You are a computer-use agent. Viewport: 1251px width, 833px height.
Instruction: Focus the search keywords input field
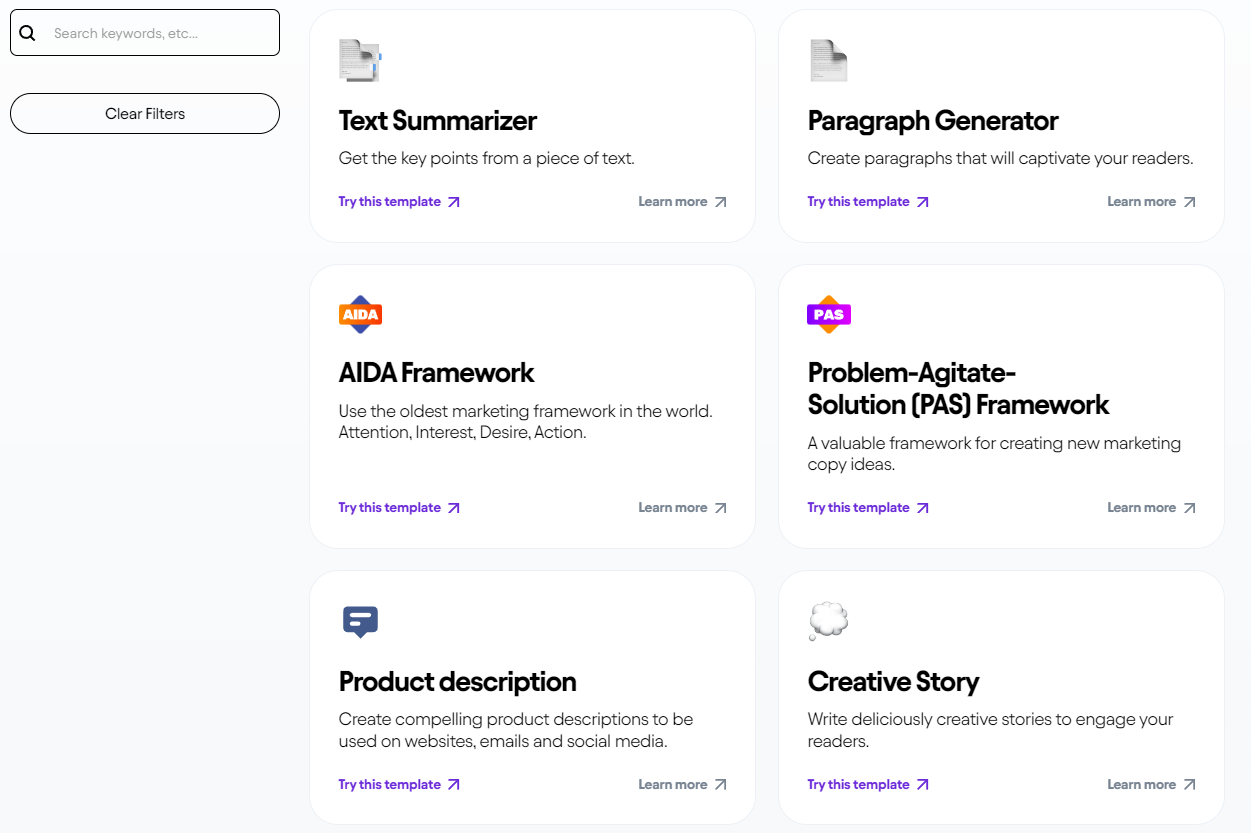tap(160, 33)
